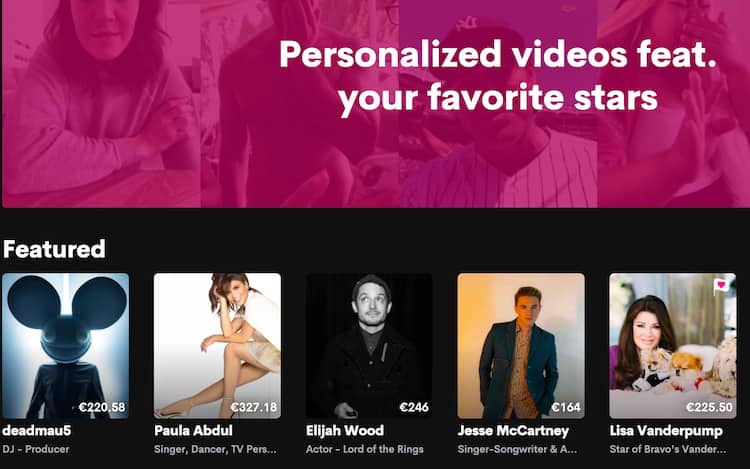The width and height of the screenshot is (750, 469).
Task: Click the €246 price on Elijah Wood
Action: (414, 407)
